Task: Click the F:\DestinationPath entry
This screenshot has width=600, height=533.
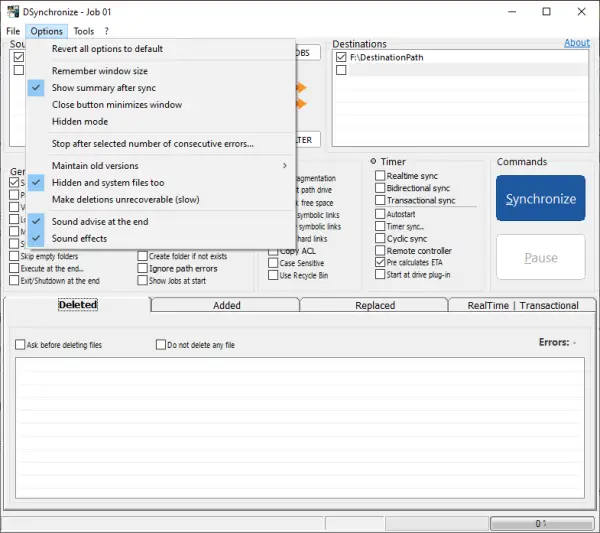Action: [x=386, y=57]
